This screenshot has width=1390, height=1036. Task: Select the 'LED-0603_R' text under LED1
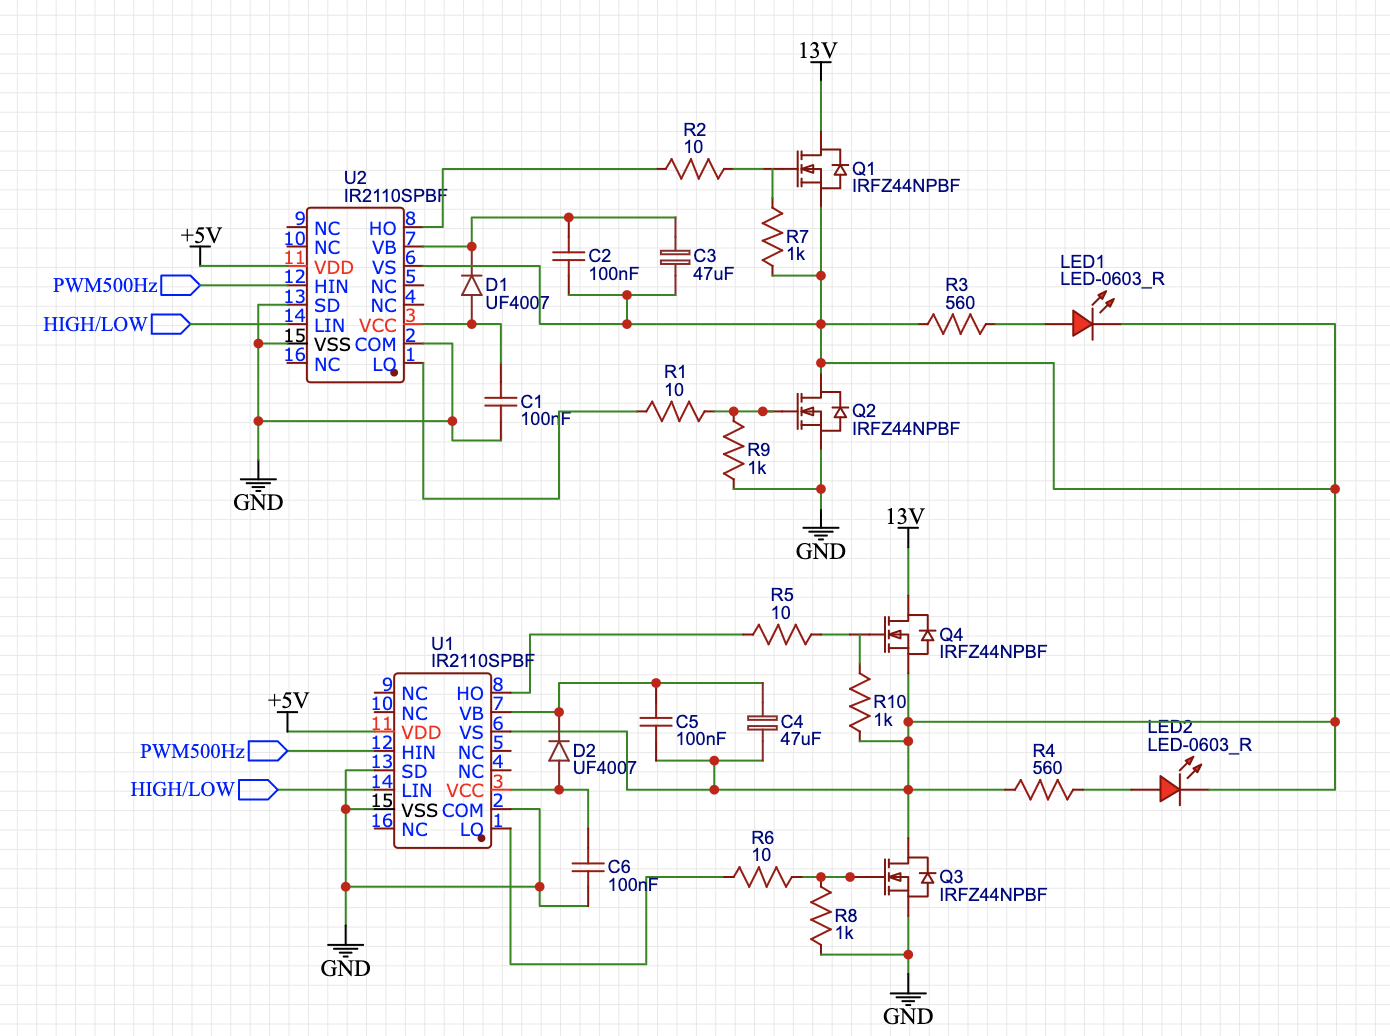(1112, 279)
